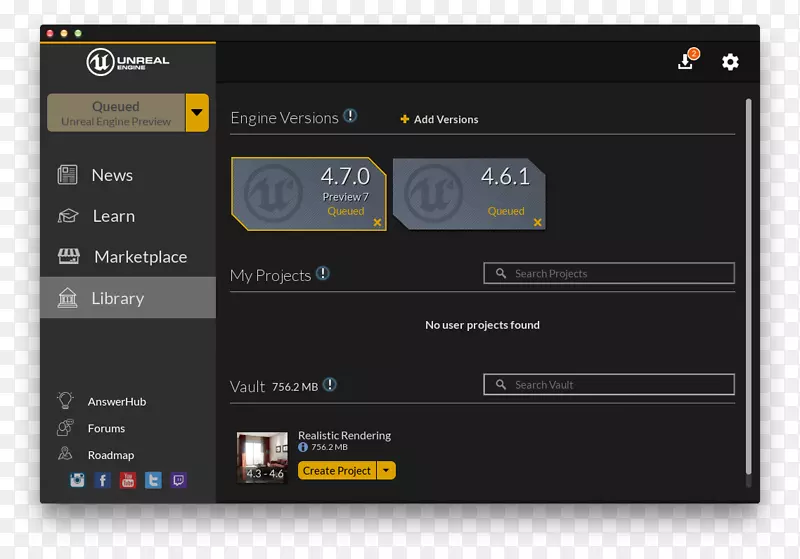Viewport: 800px width, 559px height.
Task: Open the Forums link
Action: click(x=106, y=428)
